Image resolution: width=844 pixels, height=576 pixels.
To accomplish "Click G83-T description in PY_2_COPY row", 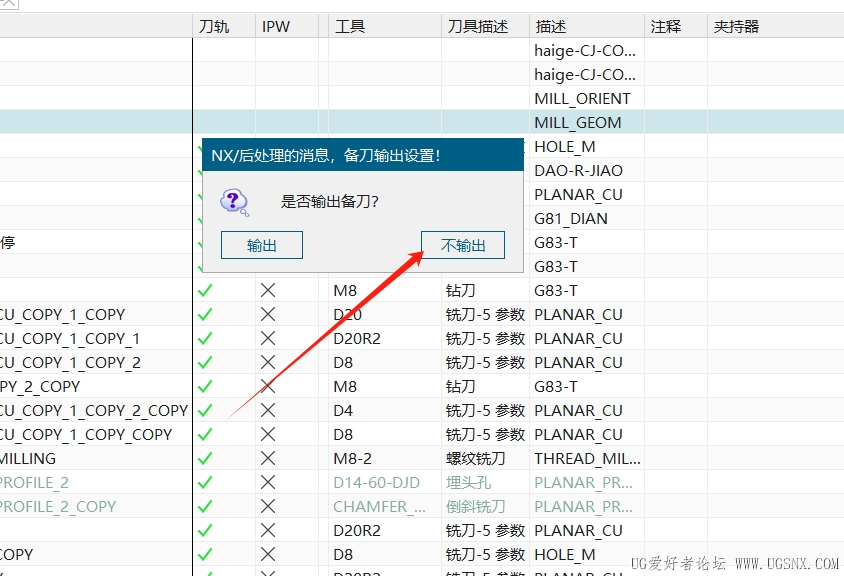I will (555, 387).
